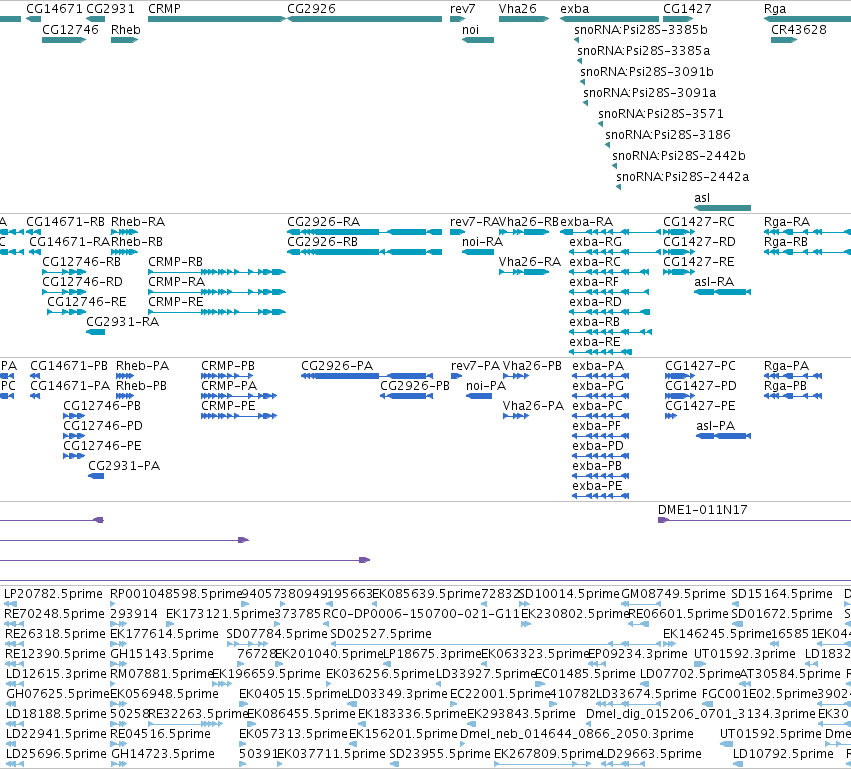The height and width of the screenshot is (769, 851).
Task: Click the noi-RA transcript label
Action: [x=482, y=241]
